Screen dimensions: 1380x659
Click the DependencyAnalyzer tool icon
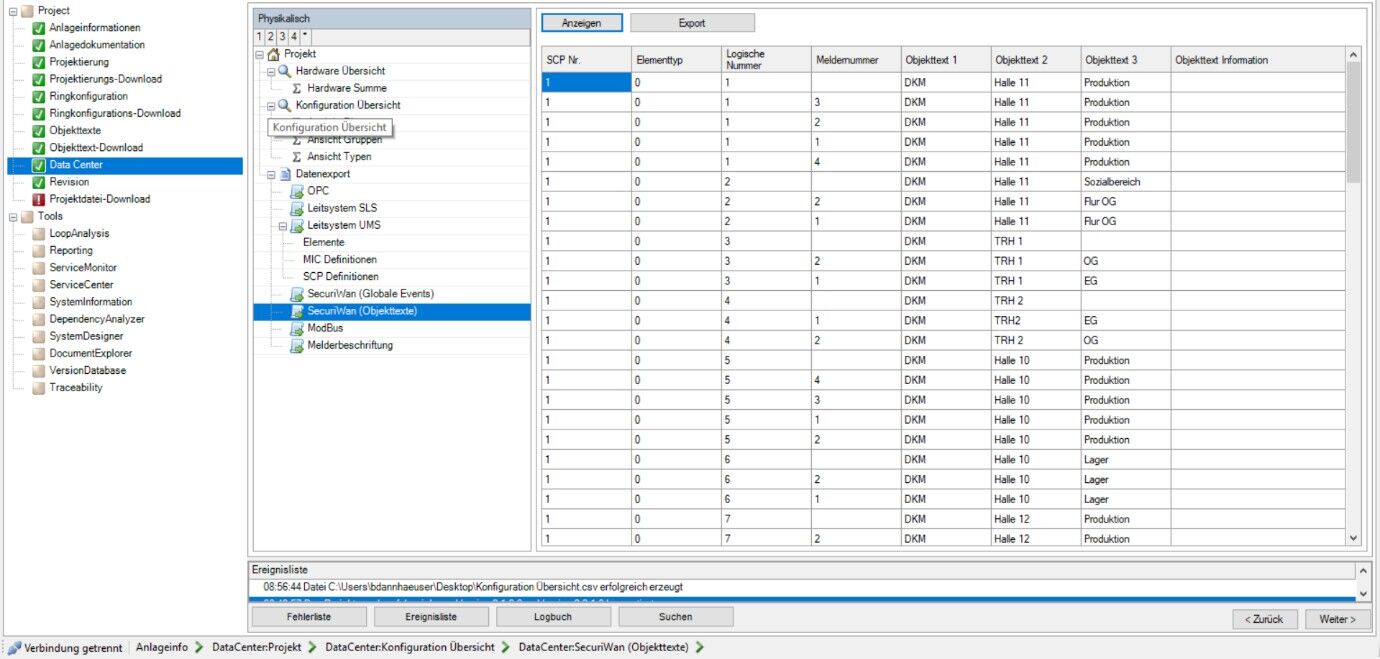38,319
